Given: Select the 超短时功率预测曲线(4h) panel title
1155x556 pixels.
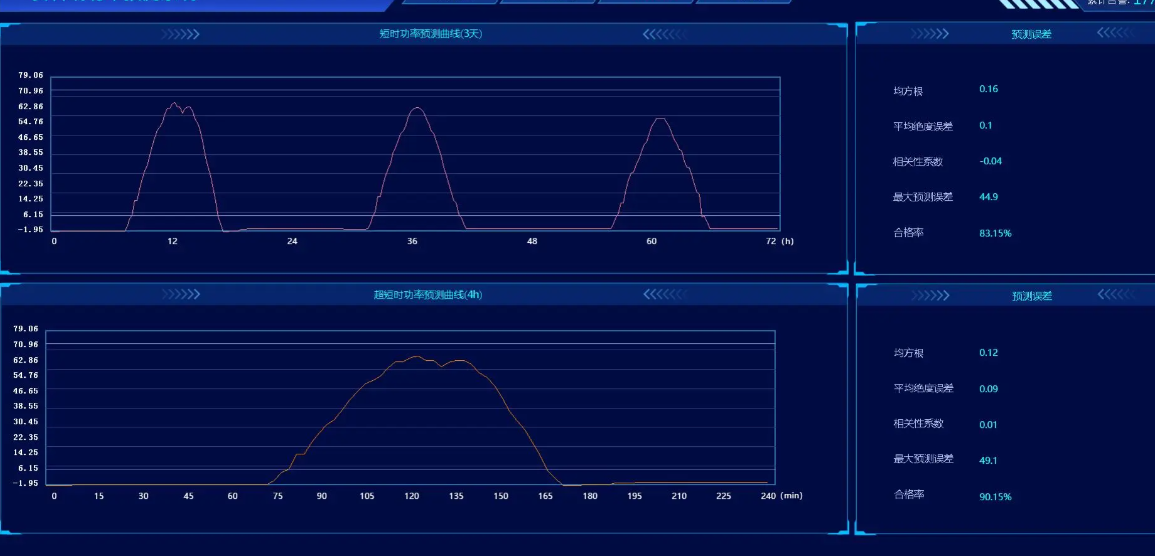Looking at the screenshot, I should coord(418,295).
